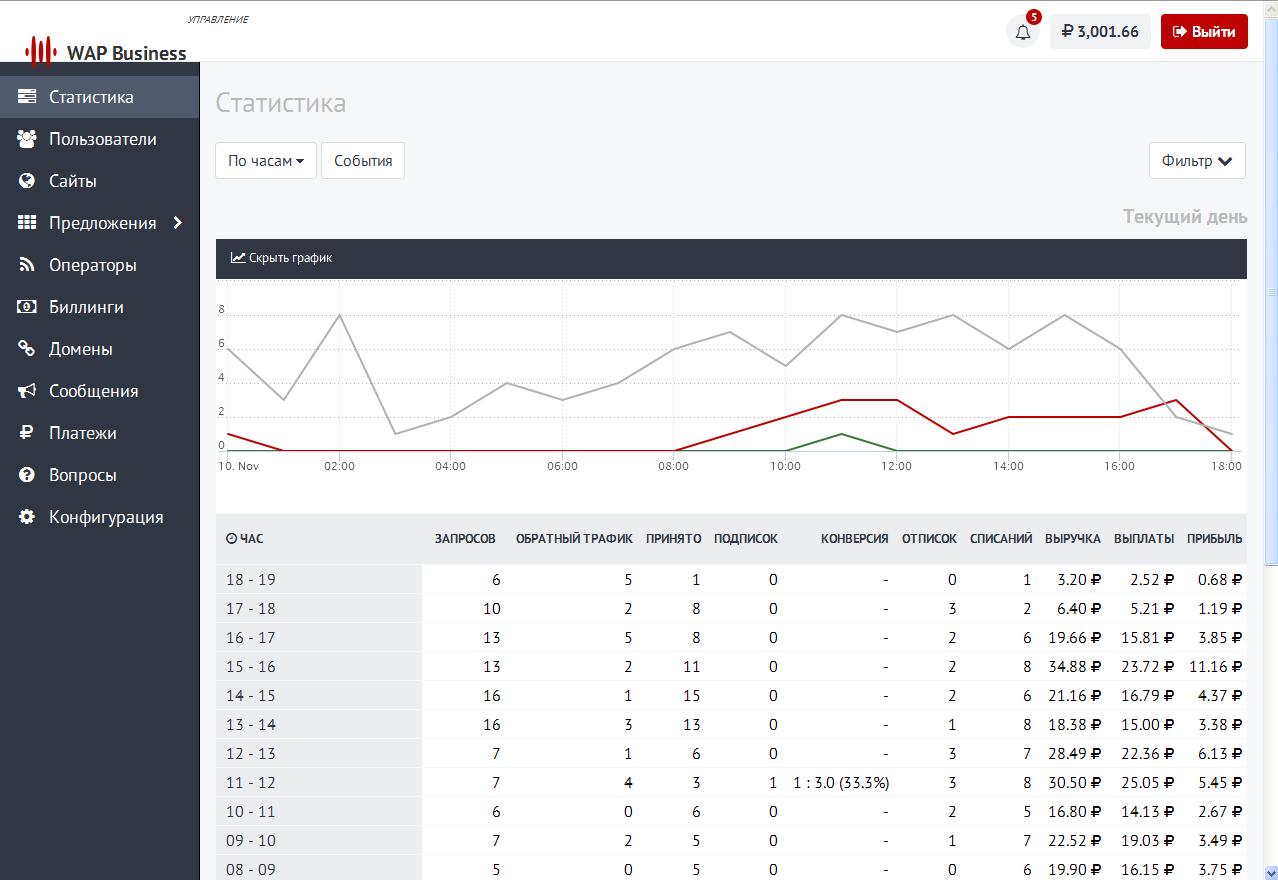The image size is (1278, 880).
Task: Click the Users group icon in sidebar
Action: coord(27,139)
